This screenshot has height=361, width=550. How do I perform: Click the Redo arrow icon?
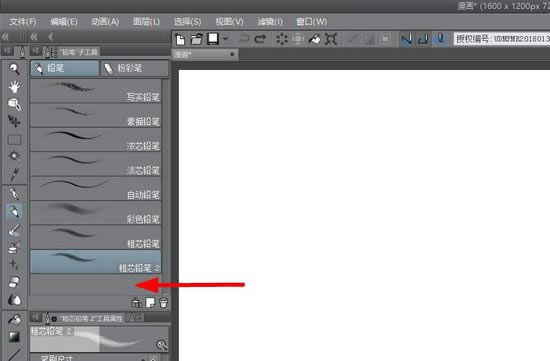pos(260,39)
